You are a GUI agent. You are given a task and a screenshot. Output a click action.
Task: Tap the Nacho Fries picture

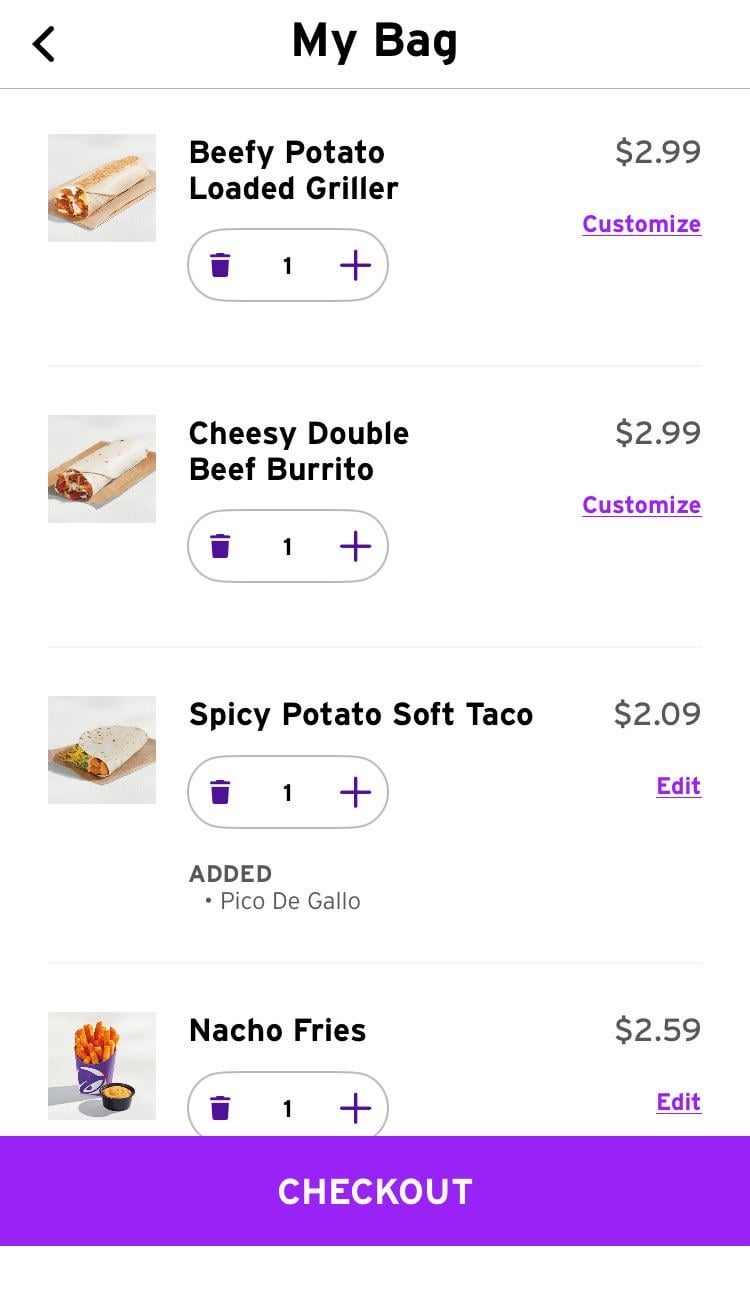point(102,1066)
